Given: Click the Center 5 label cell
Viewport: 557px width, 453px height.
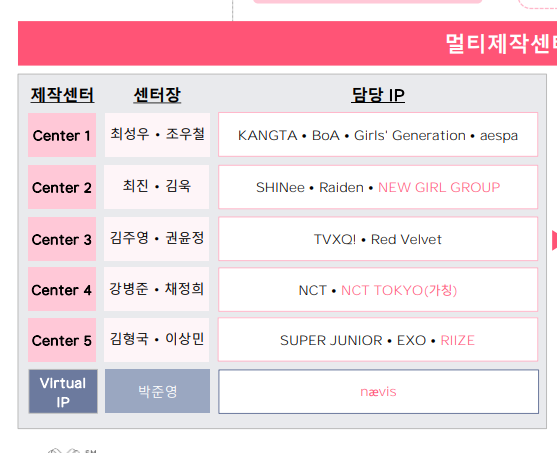Looking at the screenshot, I should [x=62, y=340].
